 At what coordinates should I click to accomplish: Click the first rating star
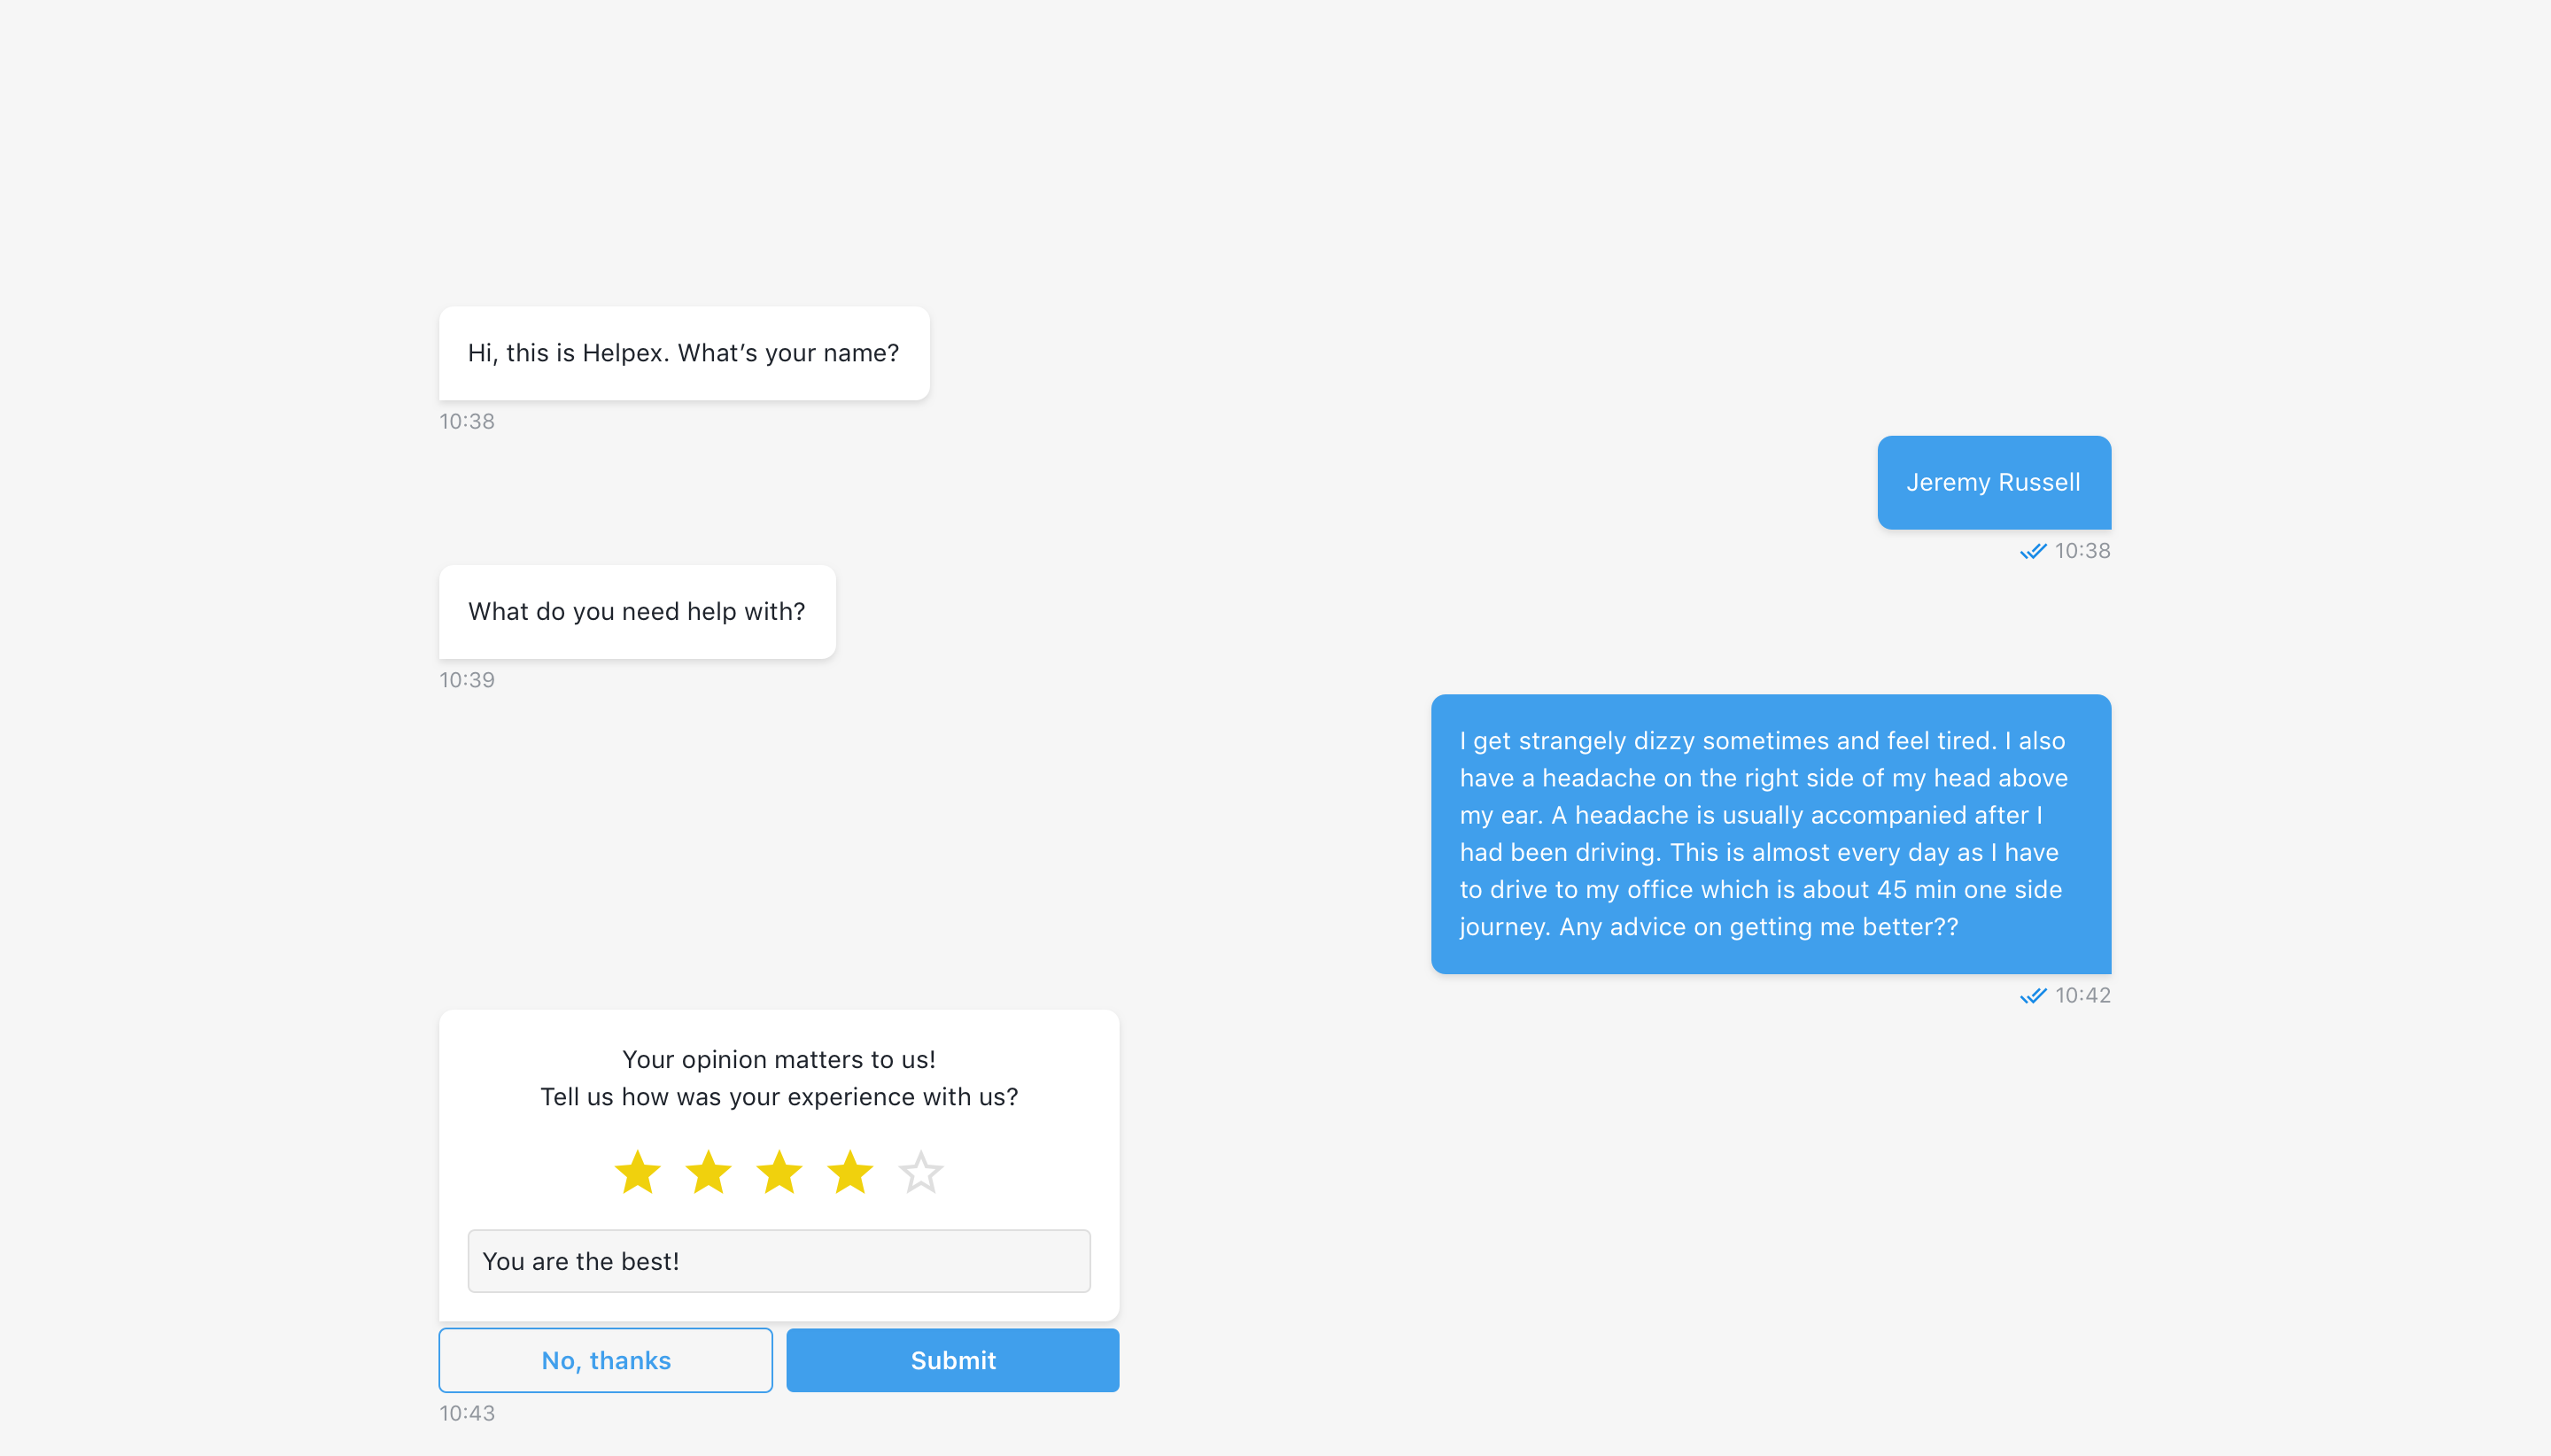[637, 1172]
